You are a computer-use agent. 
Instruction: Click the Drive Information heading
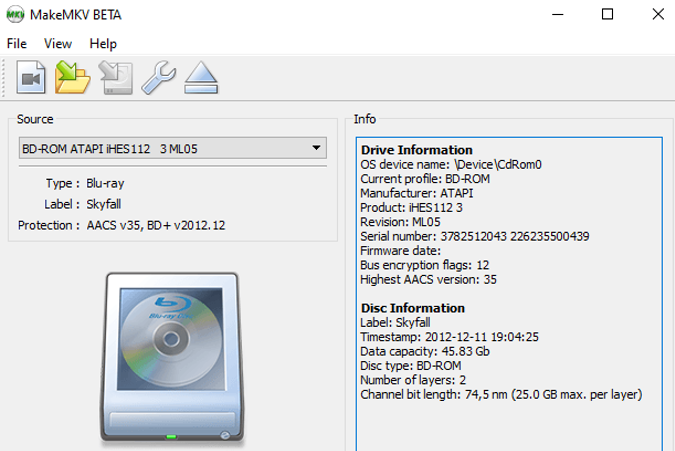pyautogui.click(x=417, y=150)
